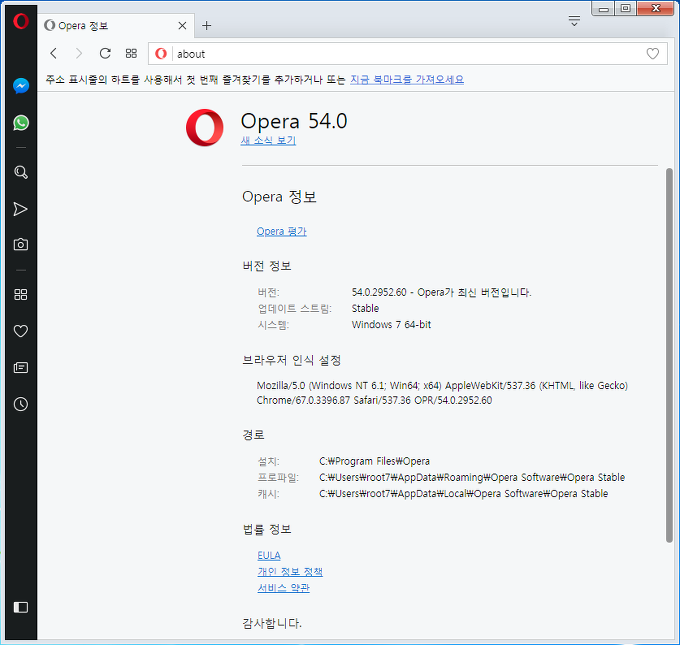Minimize the Opera window
This screenshot has width=680, height=645.
603,8
